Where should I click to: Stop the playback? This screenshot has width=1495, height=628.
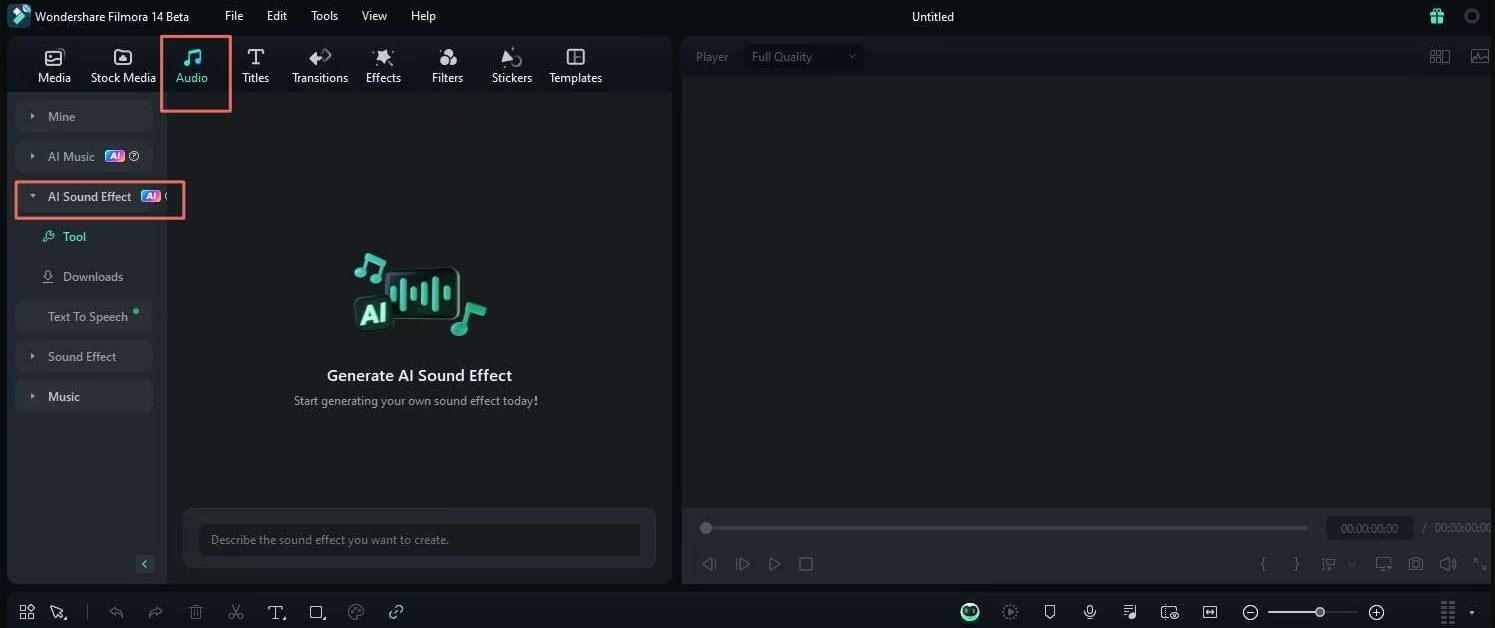coord(806,564)
